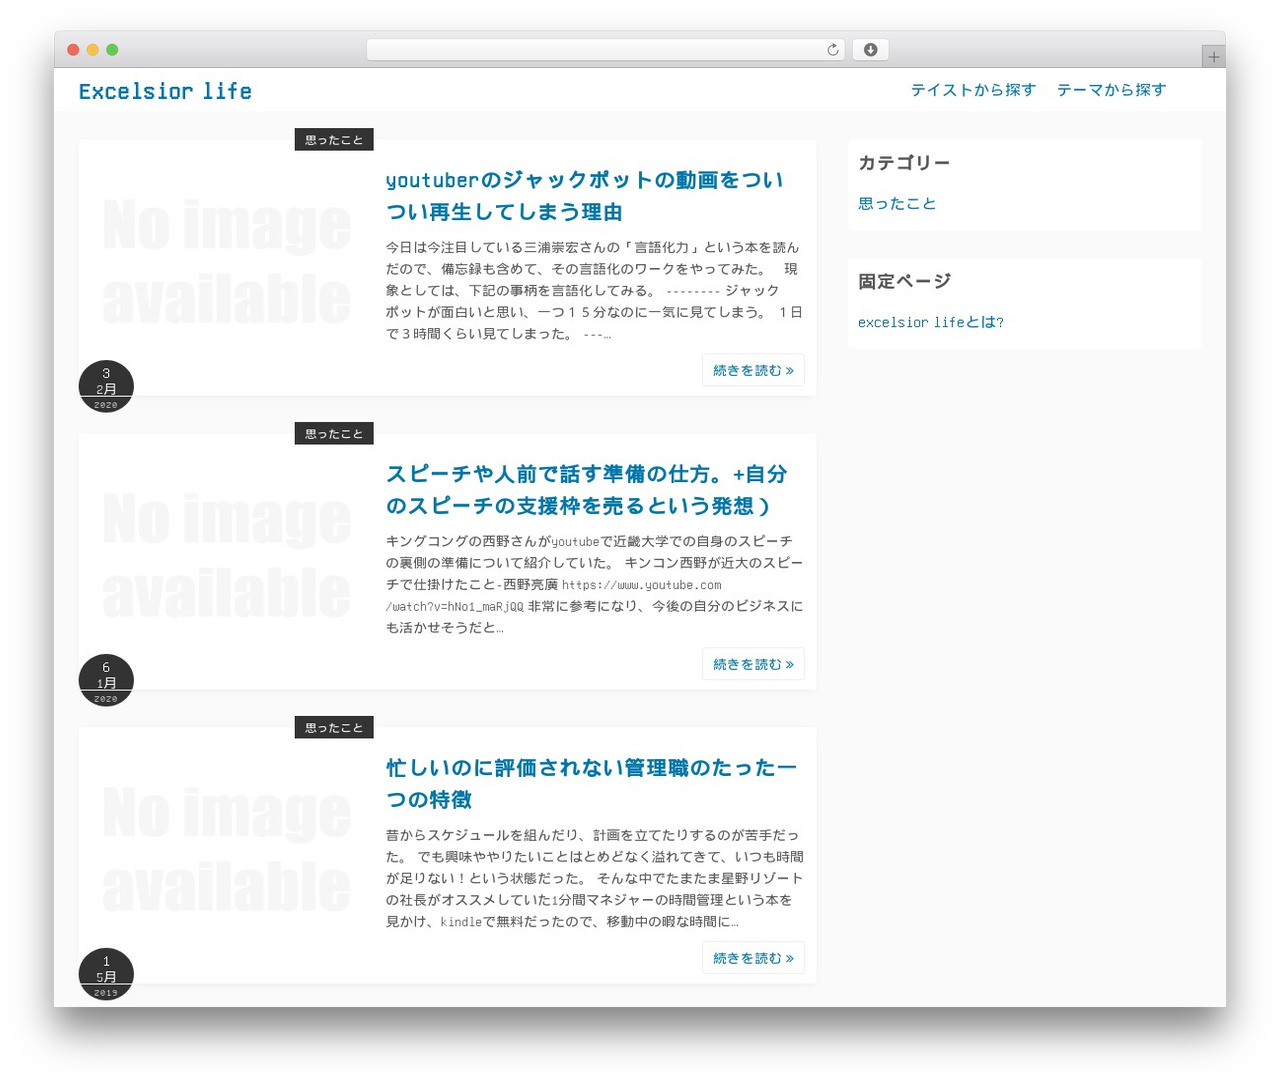This screenshot has height=1084, width=1280.
Task: Close the browser window with the red button
Action: click(73, 50)
